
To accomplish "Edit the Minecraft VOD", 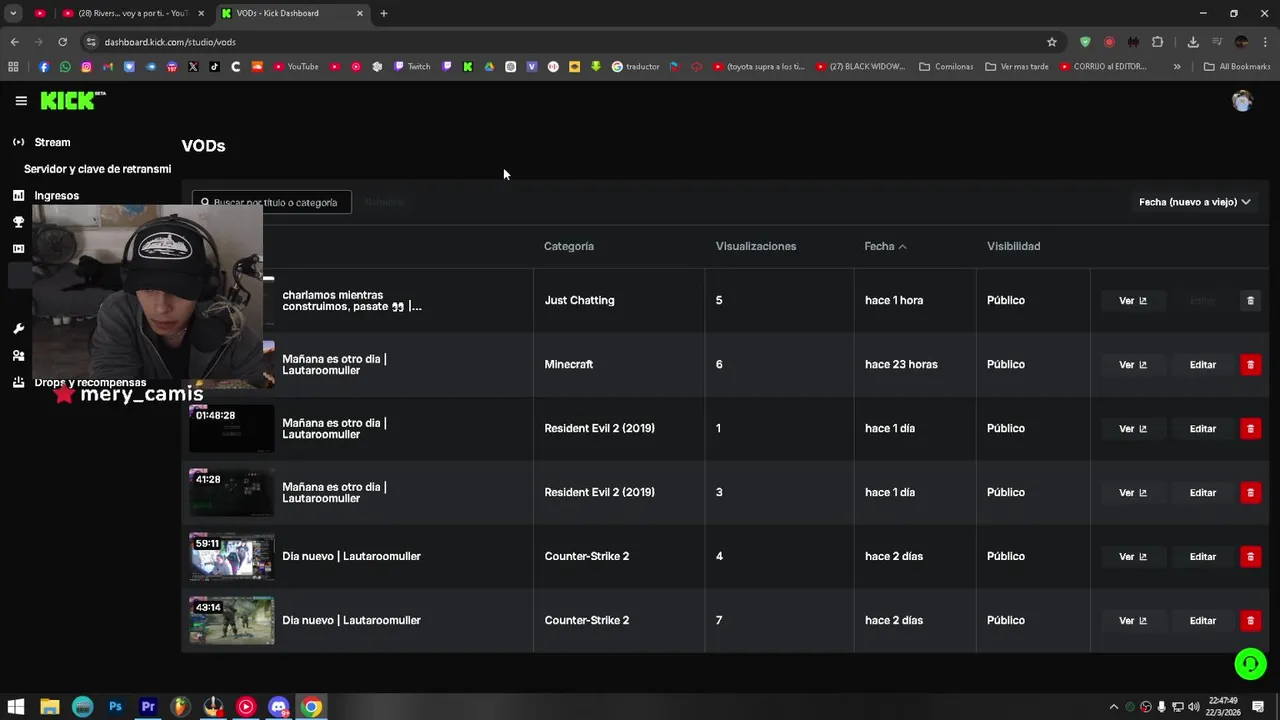I will tap(1203, 365).
